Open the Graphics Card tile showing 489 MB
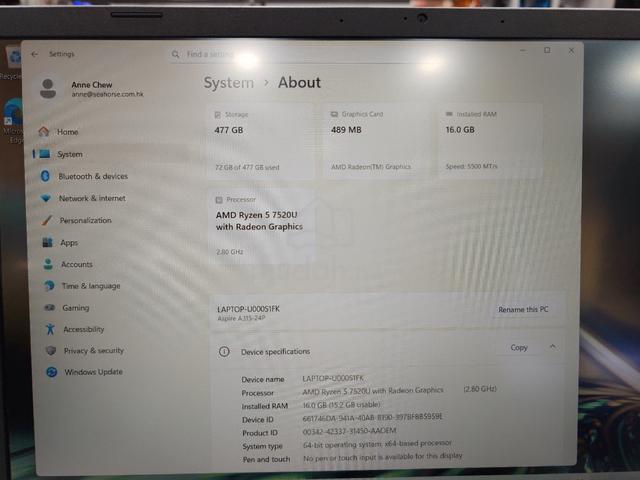This screenshot has width=640, height=480. [x=377, y=141]
